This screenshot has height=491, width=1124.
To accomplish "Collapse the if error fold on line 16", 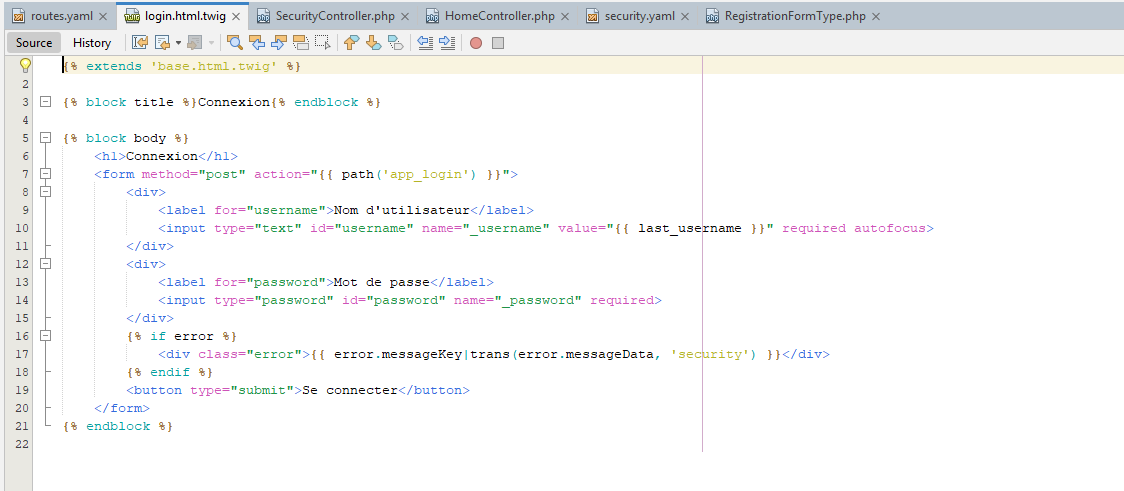I will pos(45,335).
